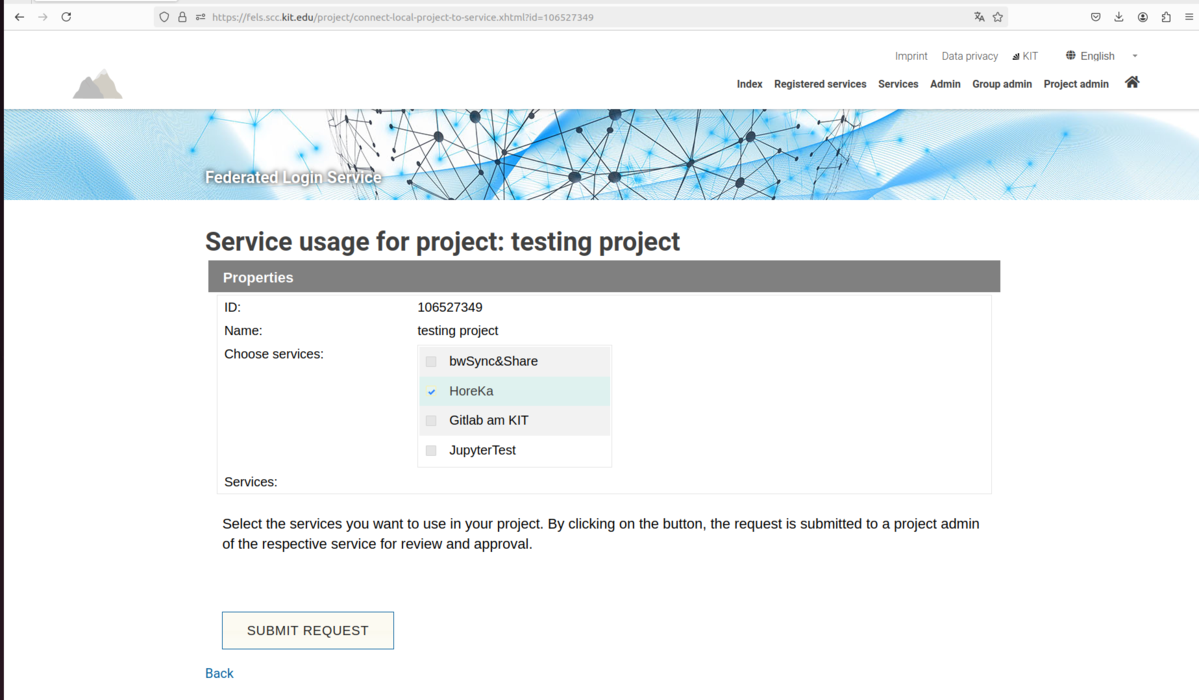Open browser downloads icon
1199x700 pixels.
[x=1119, y=17]
